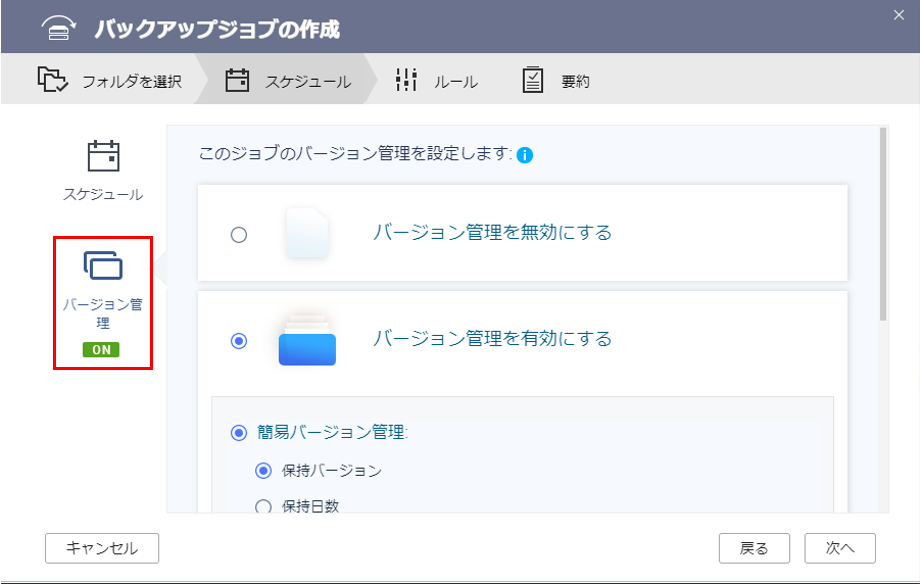Viewport: 920px width, 584px height.
Task: Select the 保持日数 radio option
Action: pyautogui.click(x=264, y=507)
